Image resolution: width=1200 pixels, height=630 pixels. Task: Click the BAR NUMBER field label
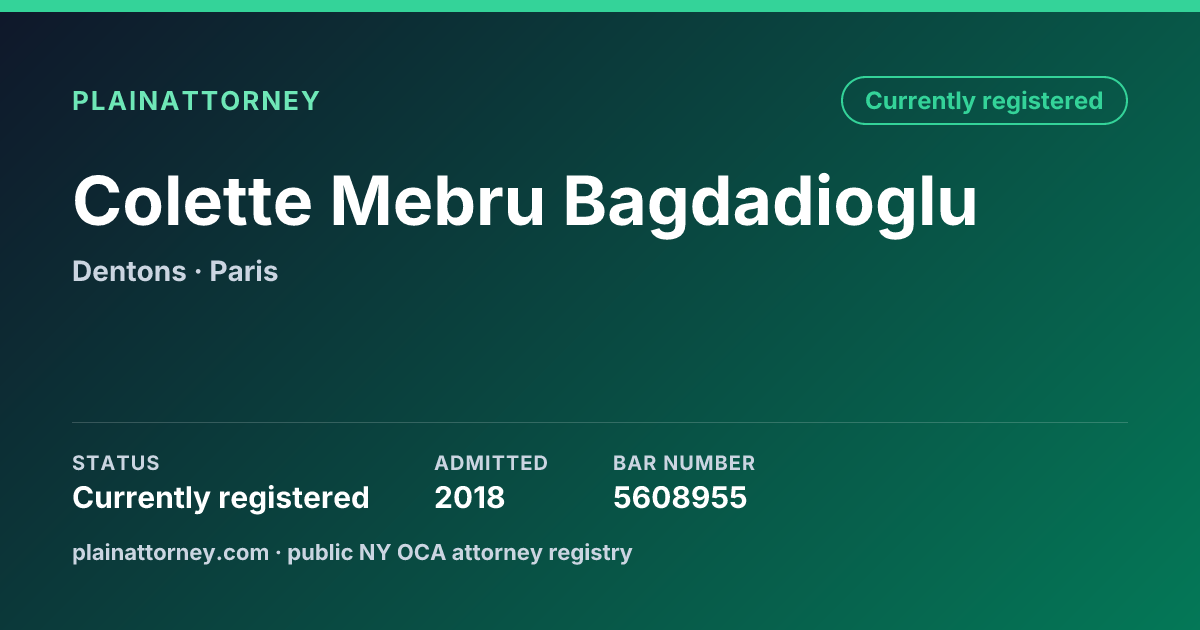coord(684,463)
